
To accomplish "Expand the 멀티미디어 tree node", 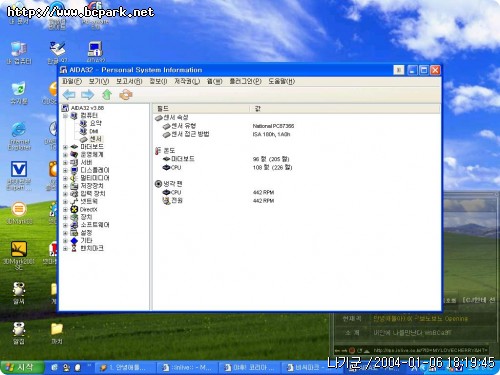I will click(x=65, y=178).
